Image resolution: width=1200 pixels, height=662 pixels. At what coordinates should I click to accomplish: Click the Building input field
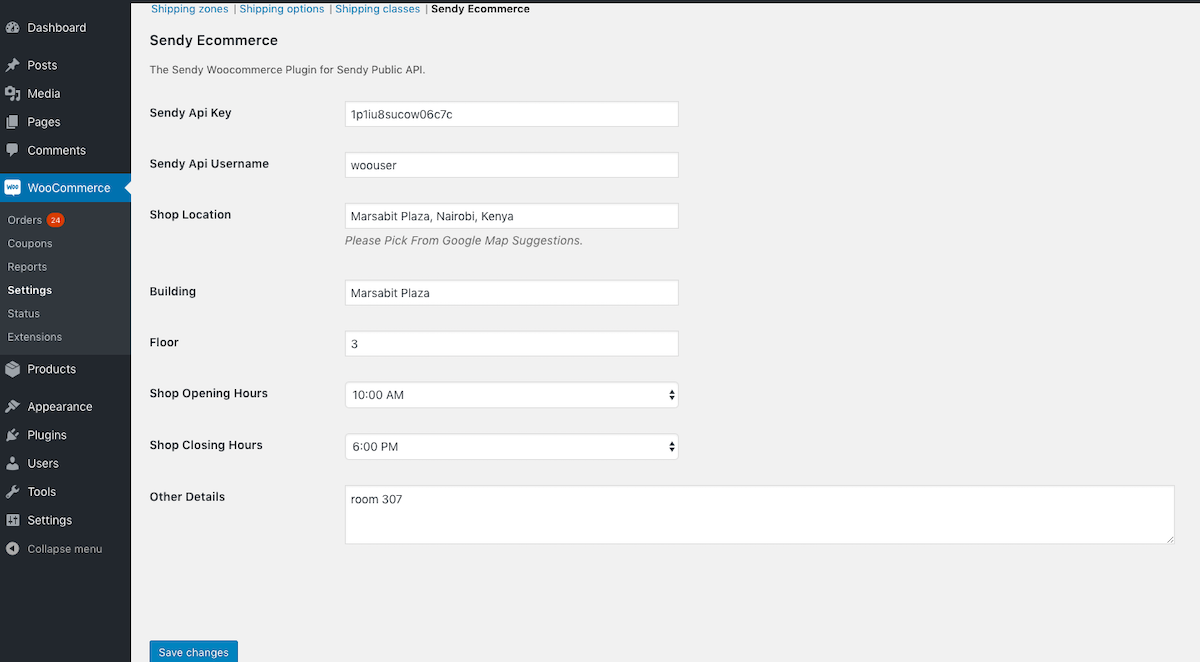511,293
